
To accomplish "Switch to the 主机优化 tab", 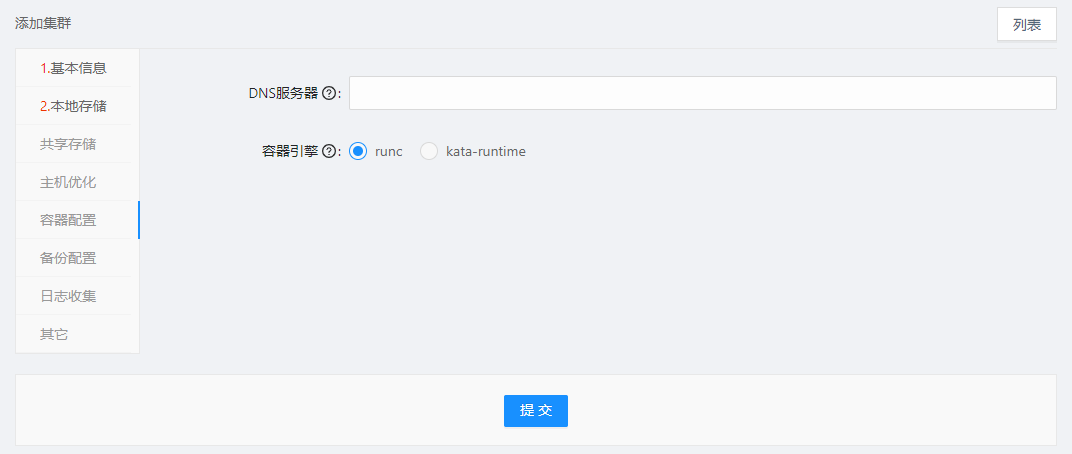I will point(77,182).
